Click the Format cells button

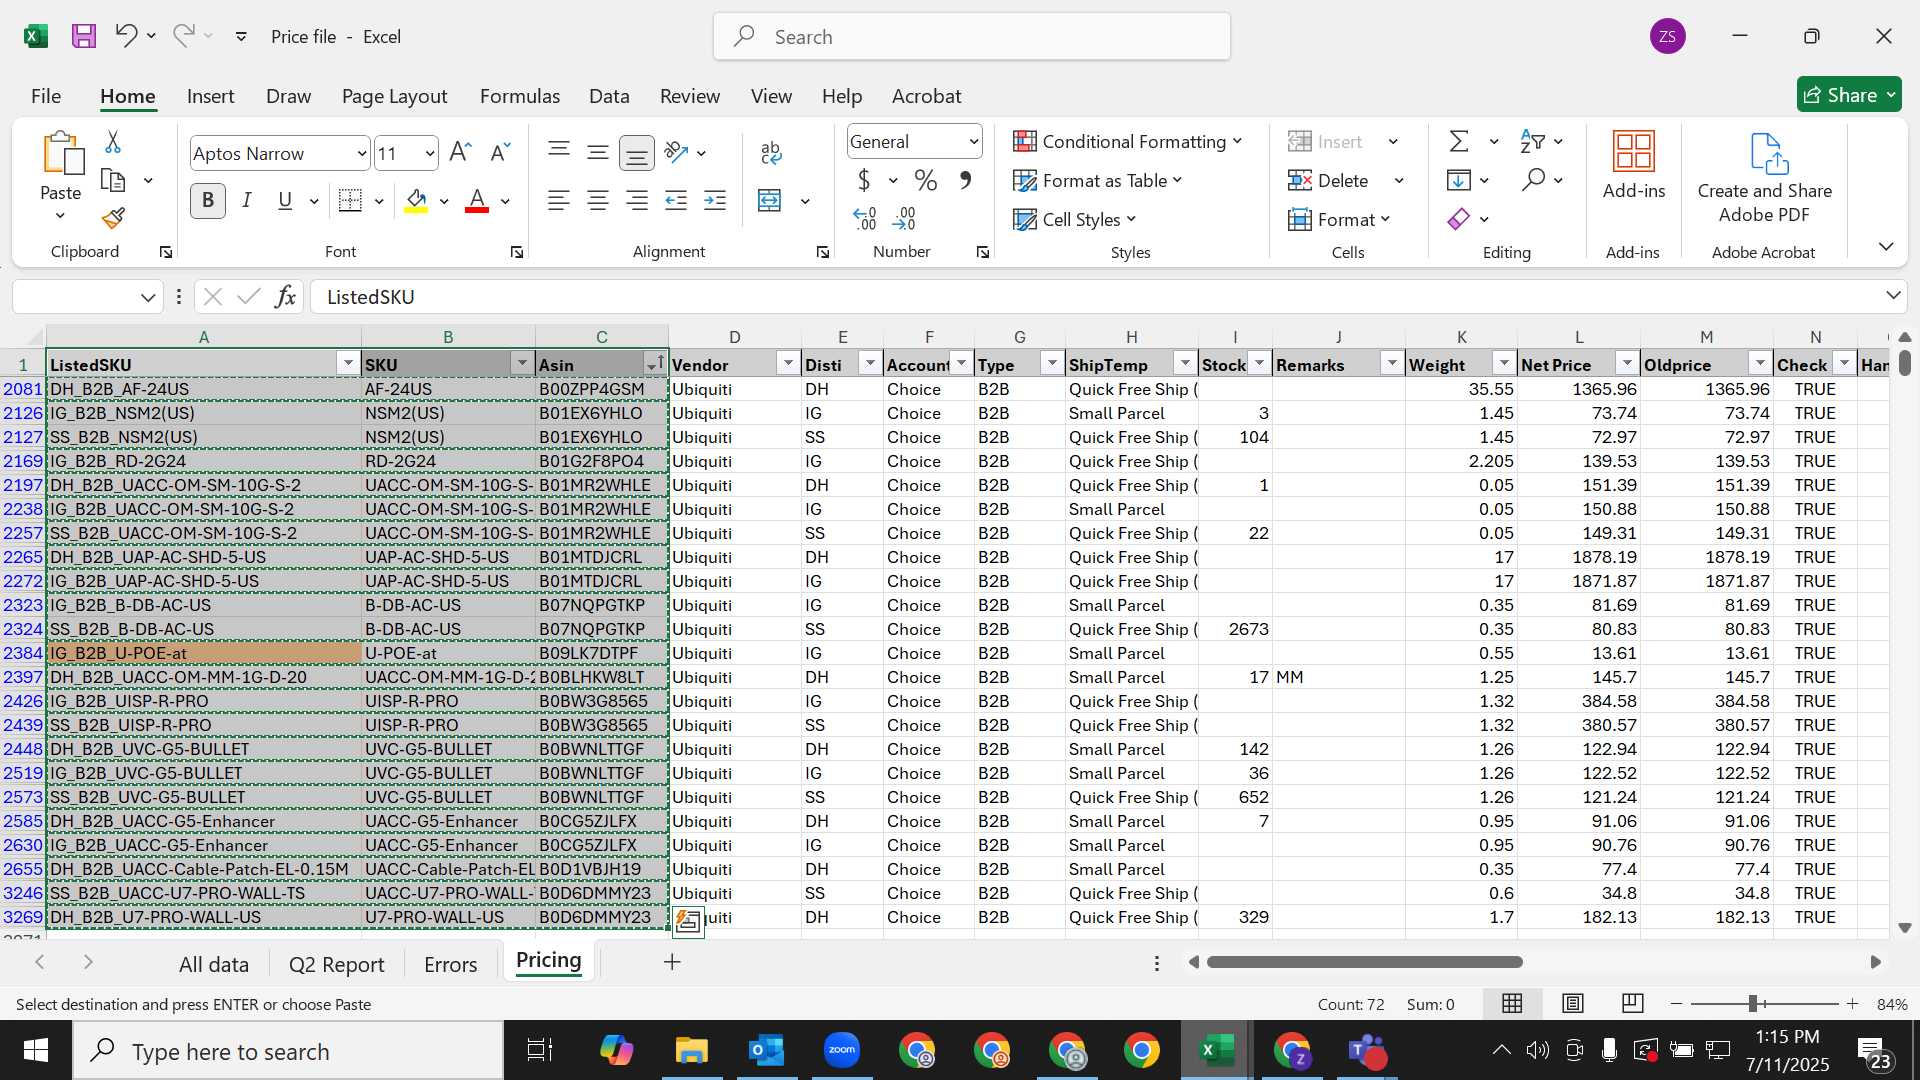(x=1339, y=219)
